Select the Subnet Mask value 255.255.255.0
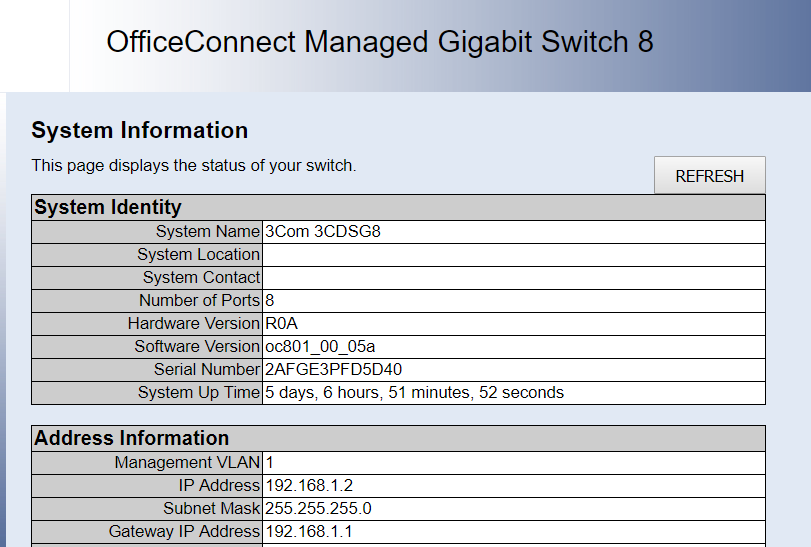The height and width of the screenshot is (547, 811). tap(318, 508)
